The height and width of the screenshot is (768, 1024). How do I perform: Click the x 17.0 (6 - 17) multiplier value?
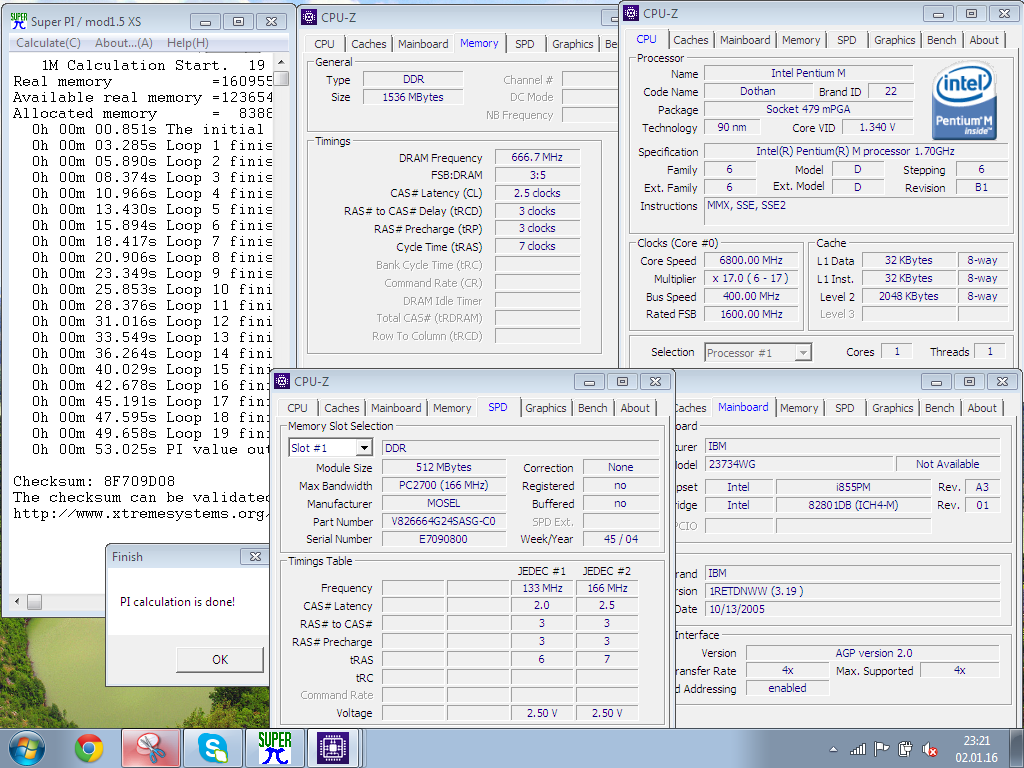751,278
